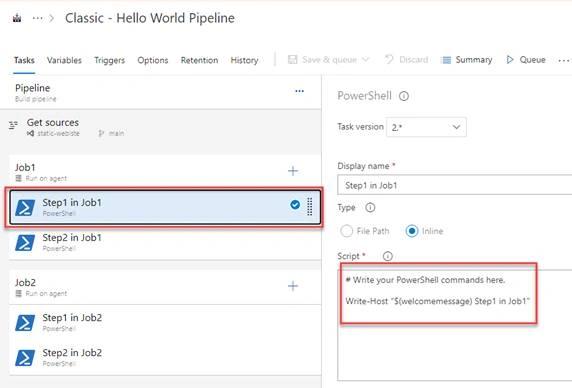Select Step2 in Job2 task

[165, 357]
